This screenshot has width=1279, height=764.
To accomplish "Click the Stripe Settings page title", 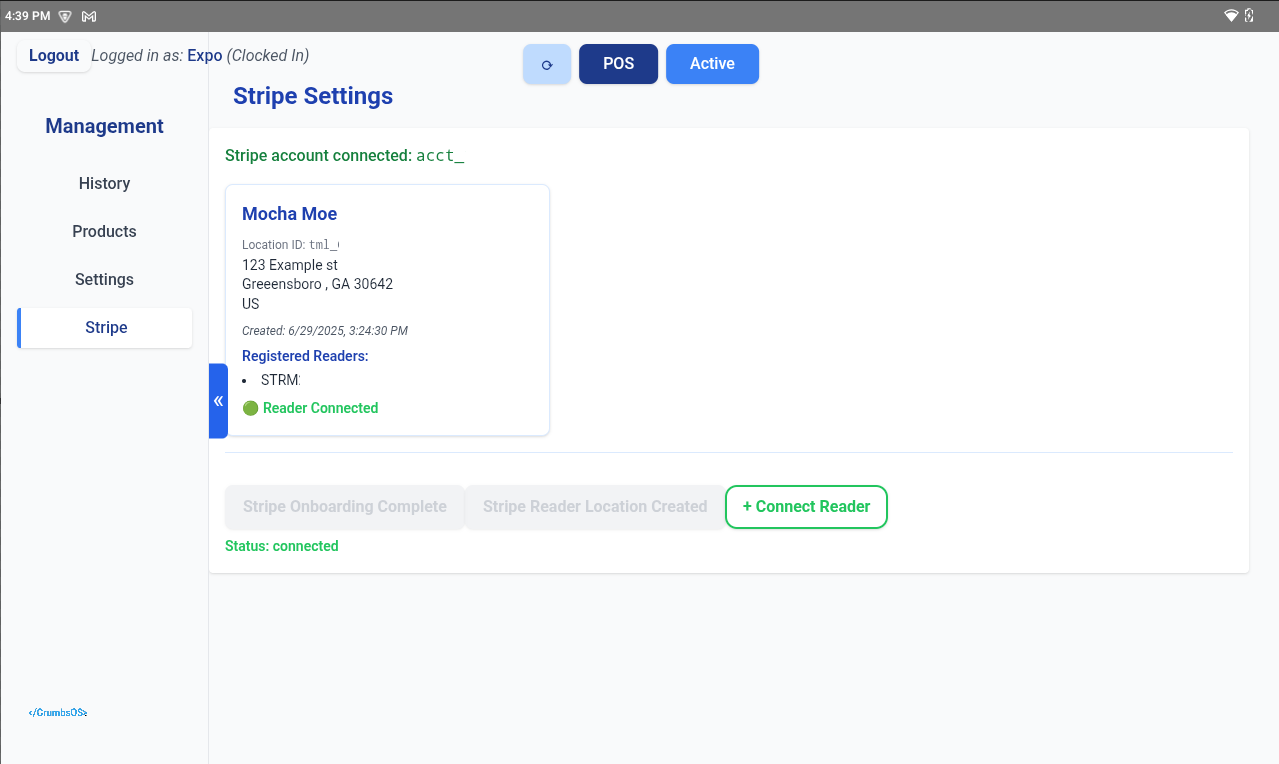I will click(313, 96).
